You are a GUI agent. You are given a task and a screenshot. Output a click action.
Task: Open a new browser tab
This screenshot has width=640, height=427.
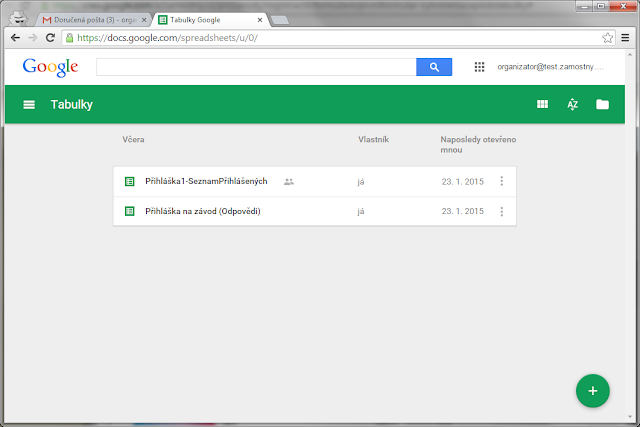(280, 20)
